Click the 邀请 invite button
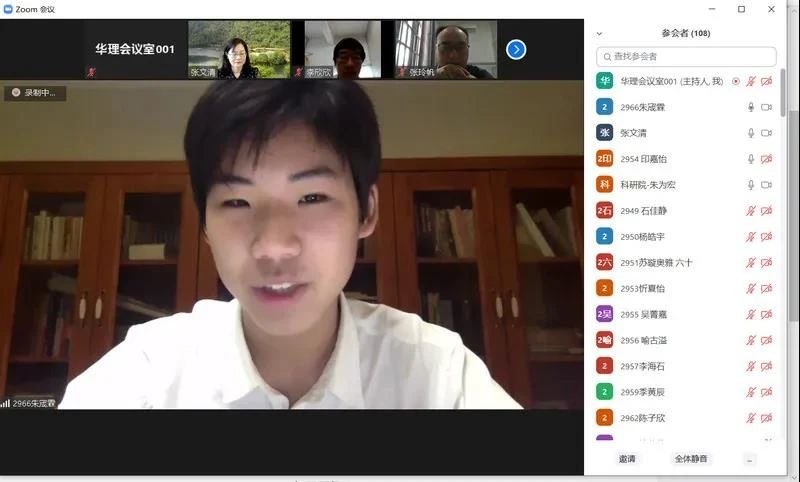 (x=627, y=459)
